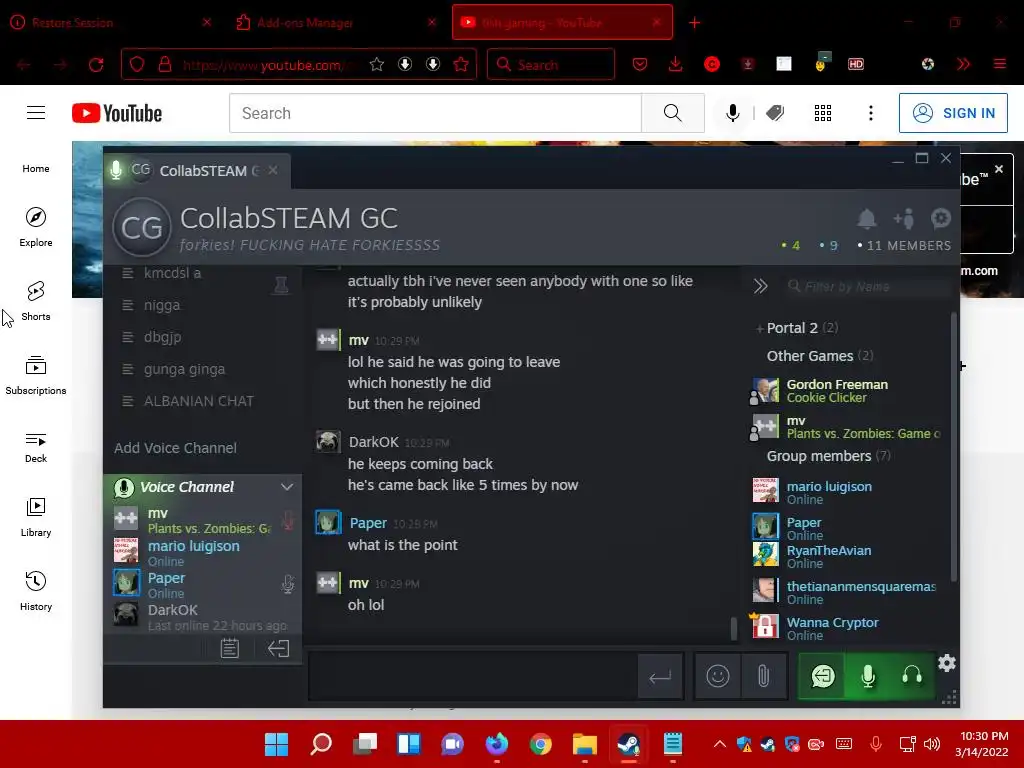Invite friends to CollabSTEAM GC
Image resolution: width=1024 pixels, height=768 pixels.
[904, 219]
